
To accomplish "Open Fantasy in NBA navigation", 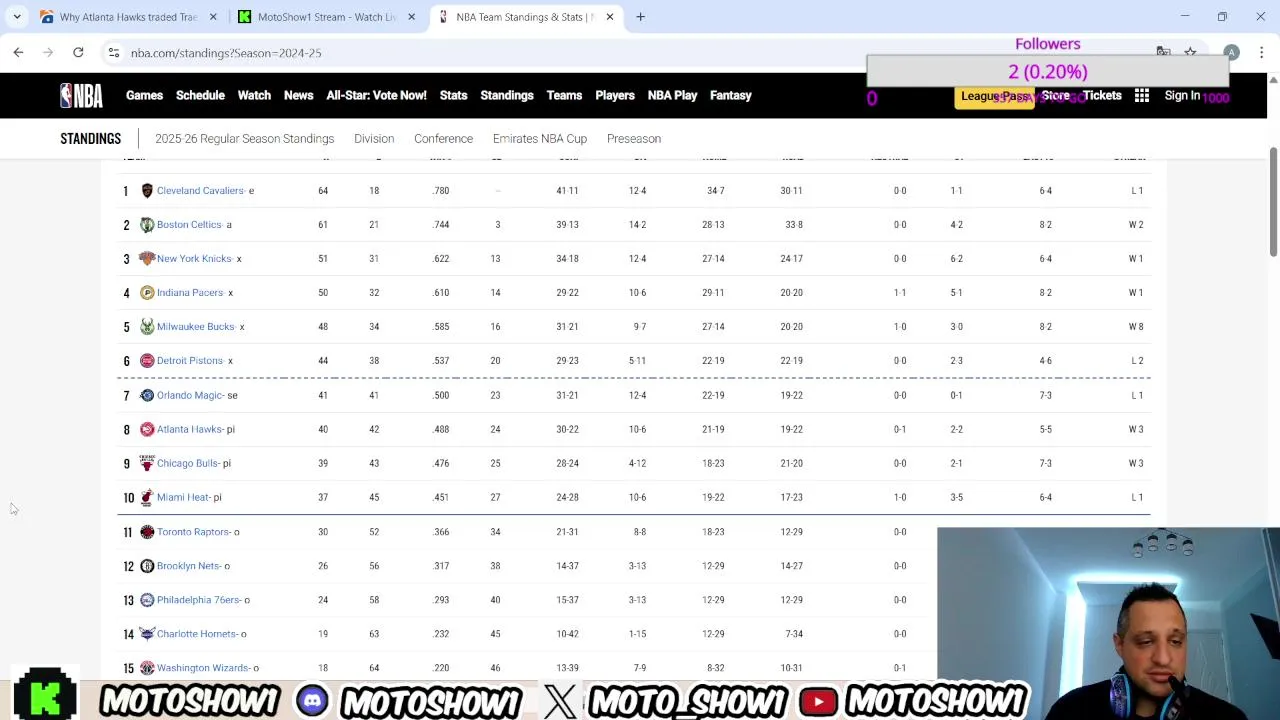I will 730,95.
